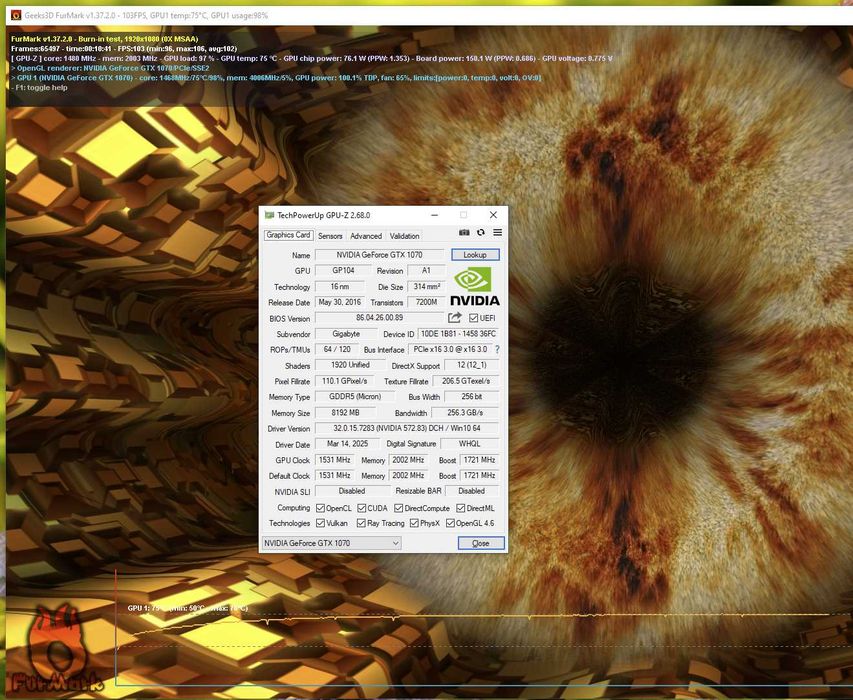This screenshot has height=700, width=853.
Task: Minimize the GPU-Z window
Action: [x=434, y=215]
